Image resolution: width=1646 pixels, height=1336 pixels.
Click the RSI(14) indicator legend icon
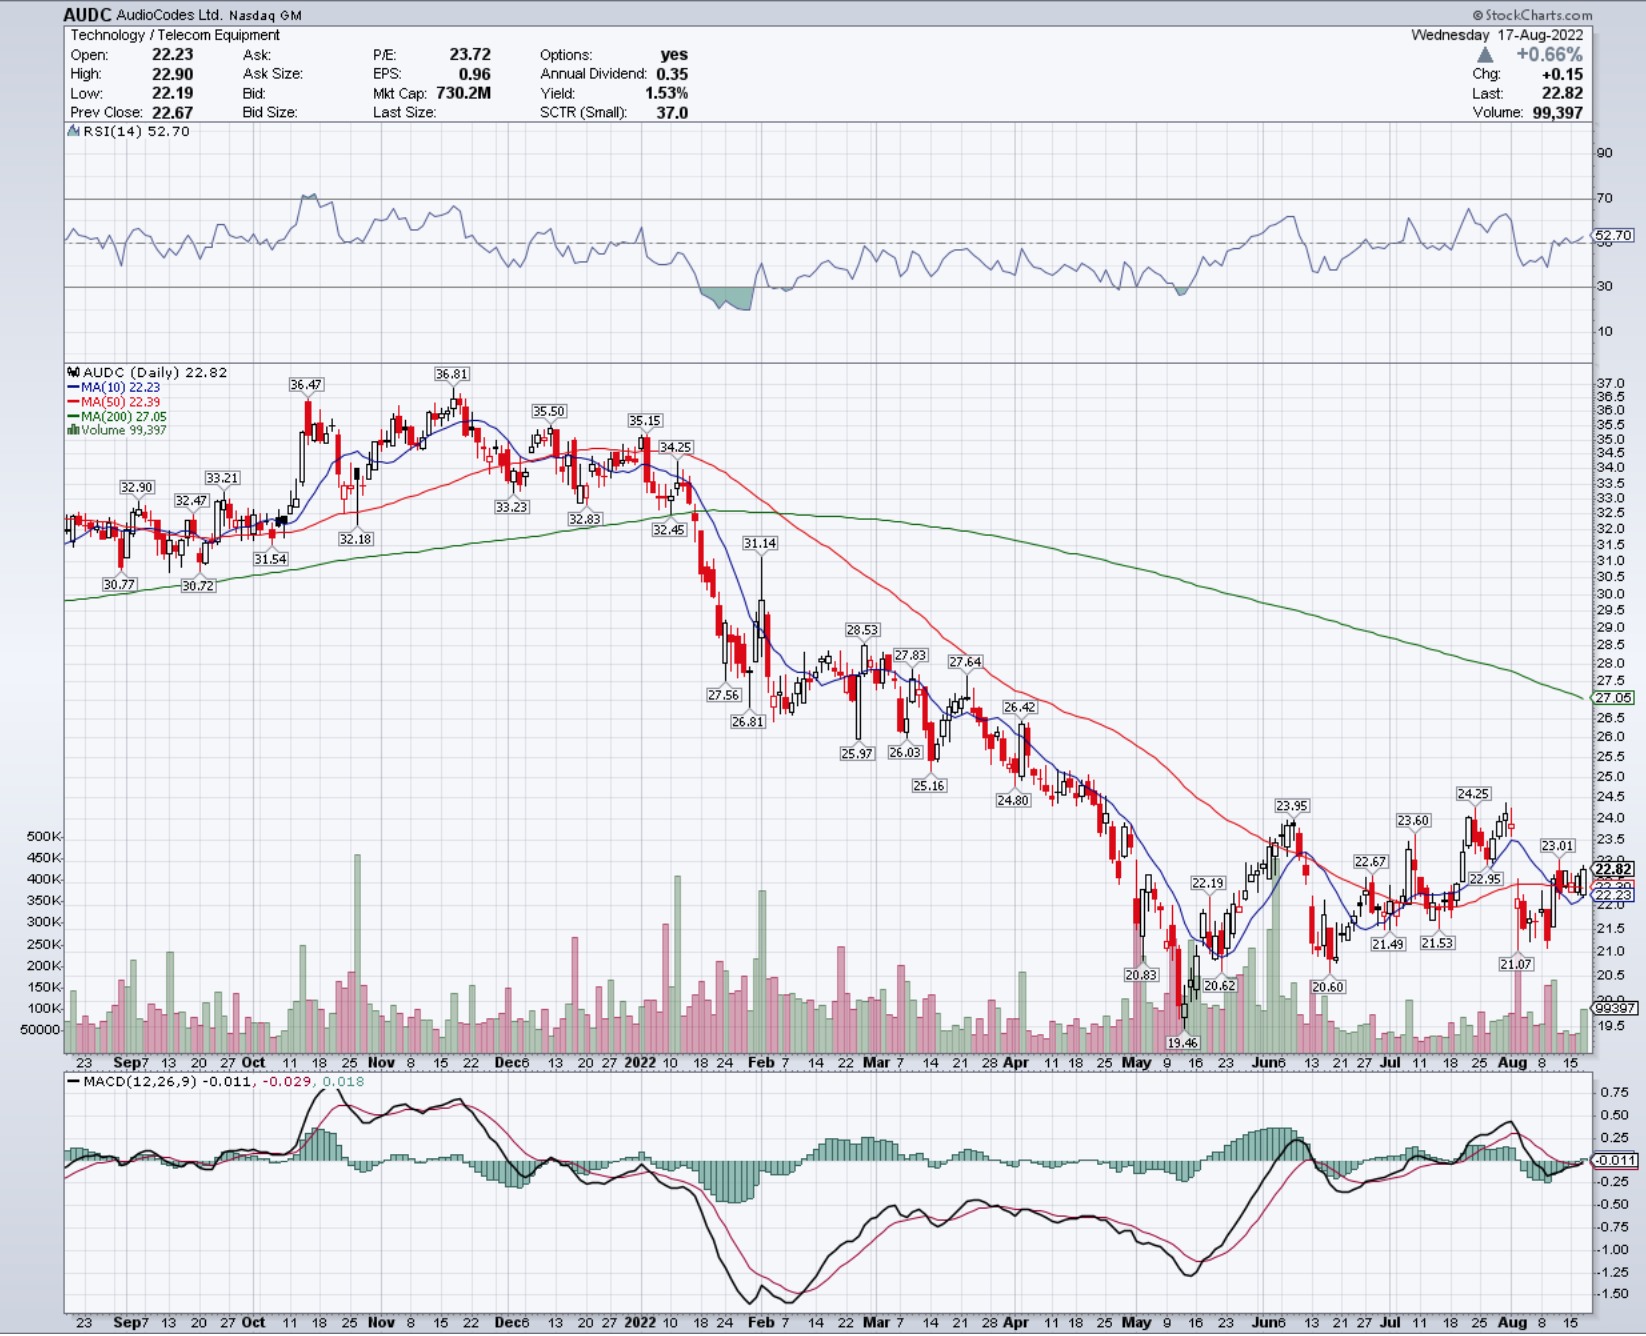(x=74, y=131)
